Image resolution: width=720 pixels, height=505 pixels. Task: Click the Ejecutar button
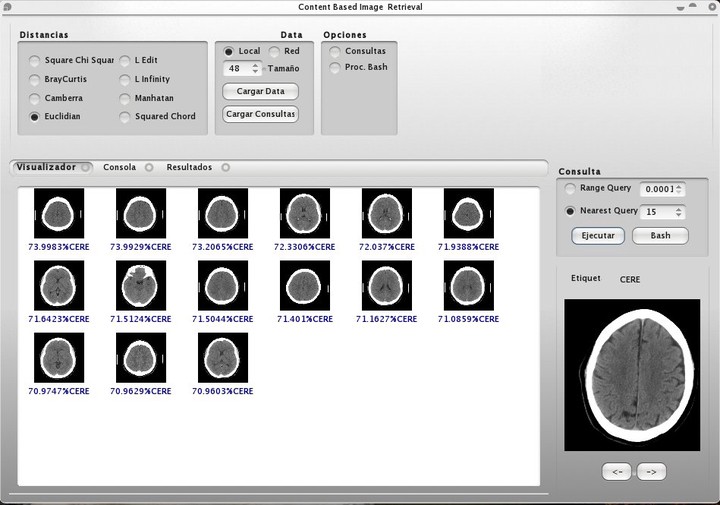coord(597,236)
